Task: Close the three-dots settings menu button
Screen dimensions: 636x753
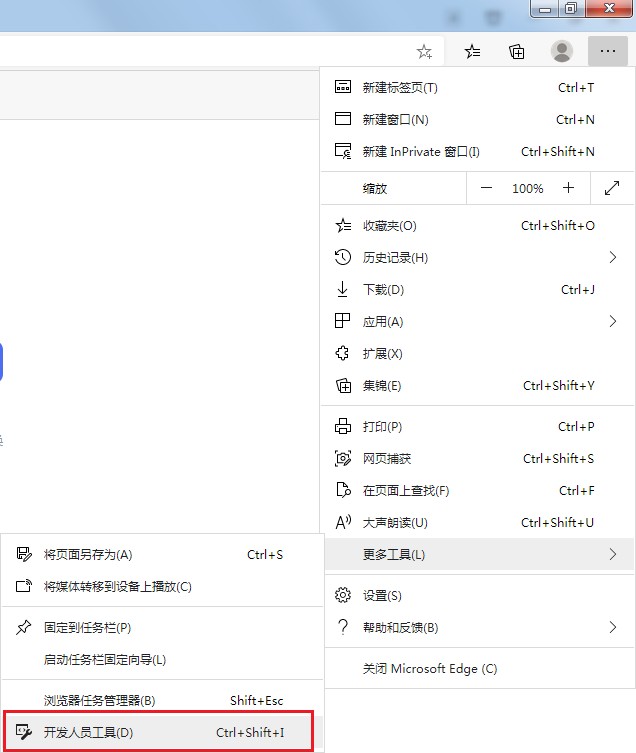Action: pos(607,51)
